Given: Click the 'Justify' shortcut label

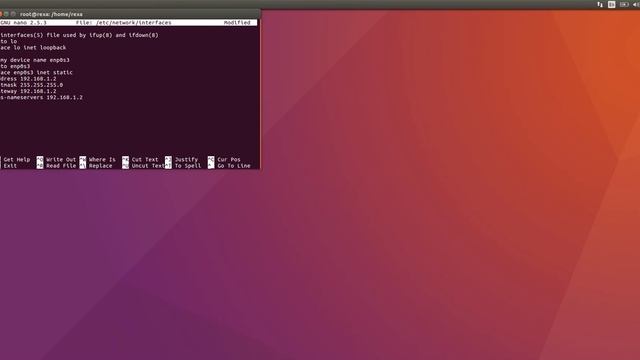Looking at the screenshot, I should (x=186, y=160).
